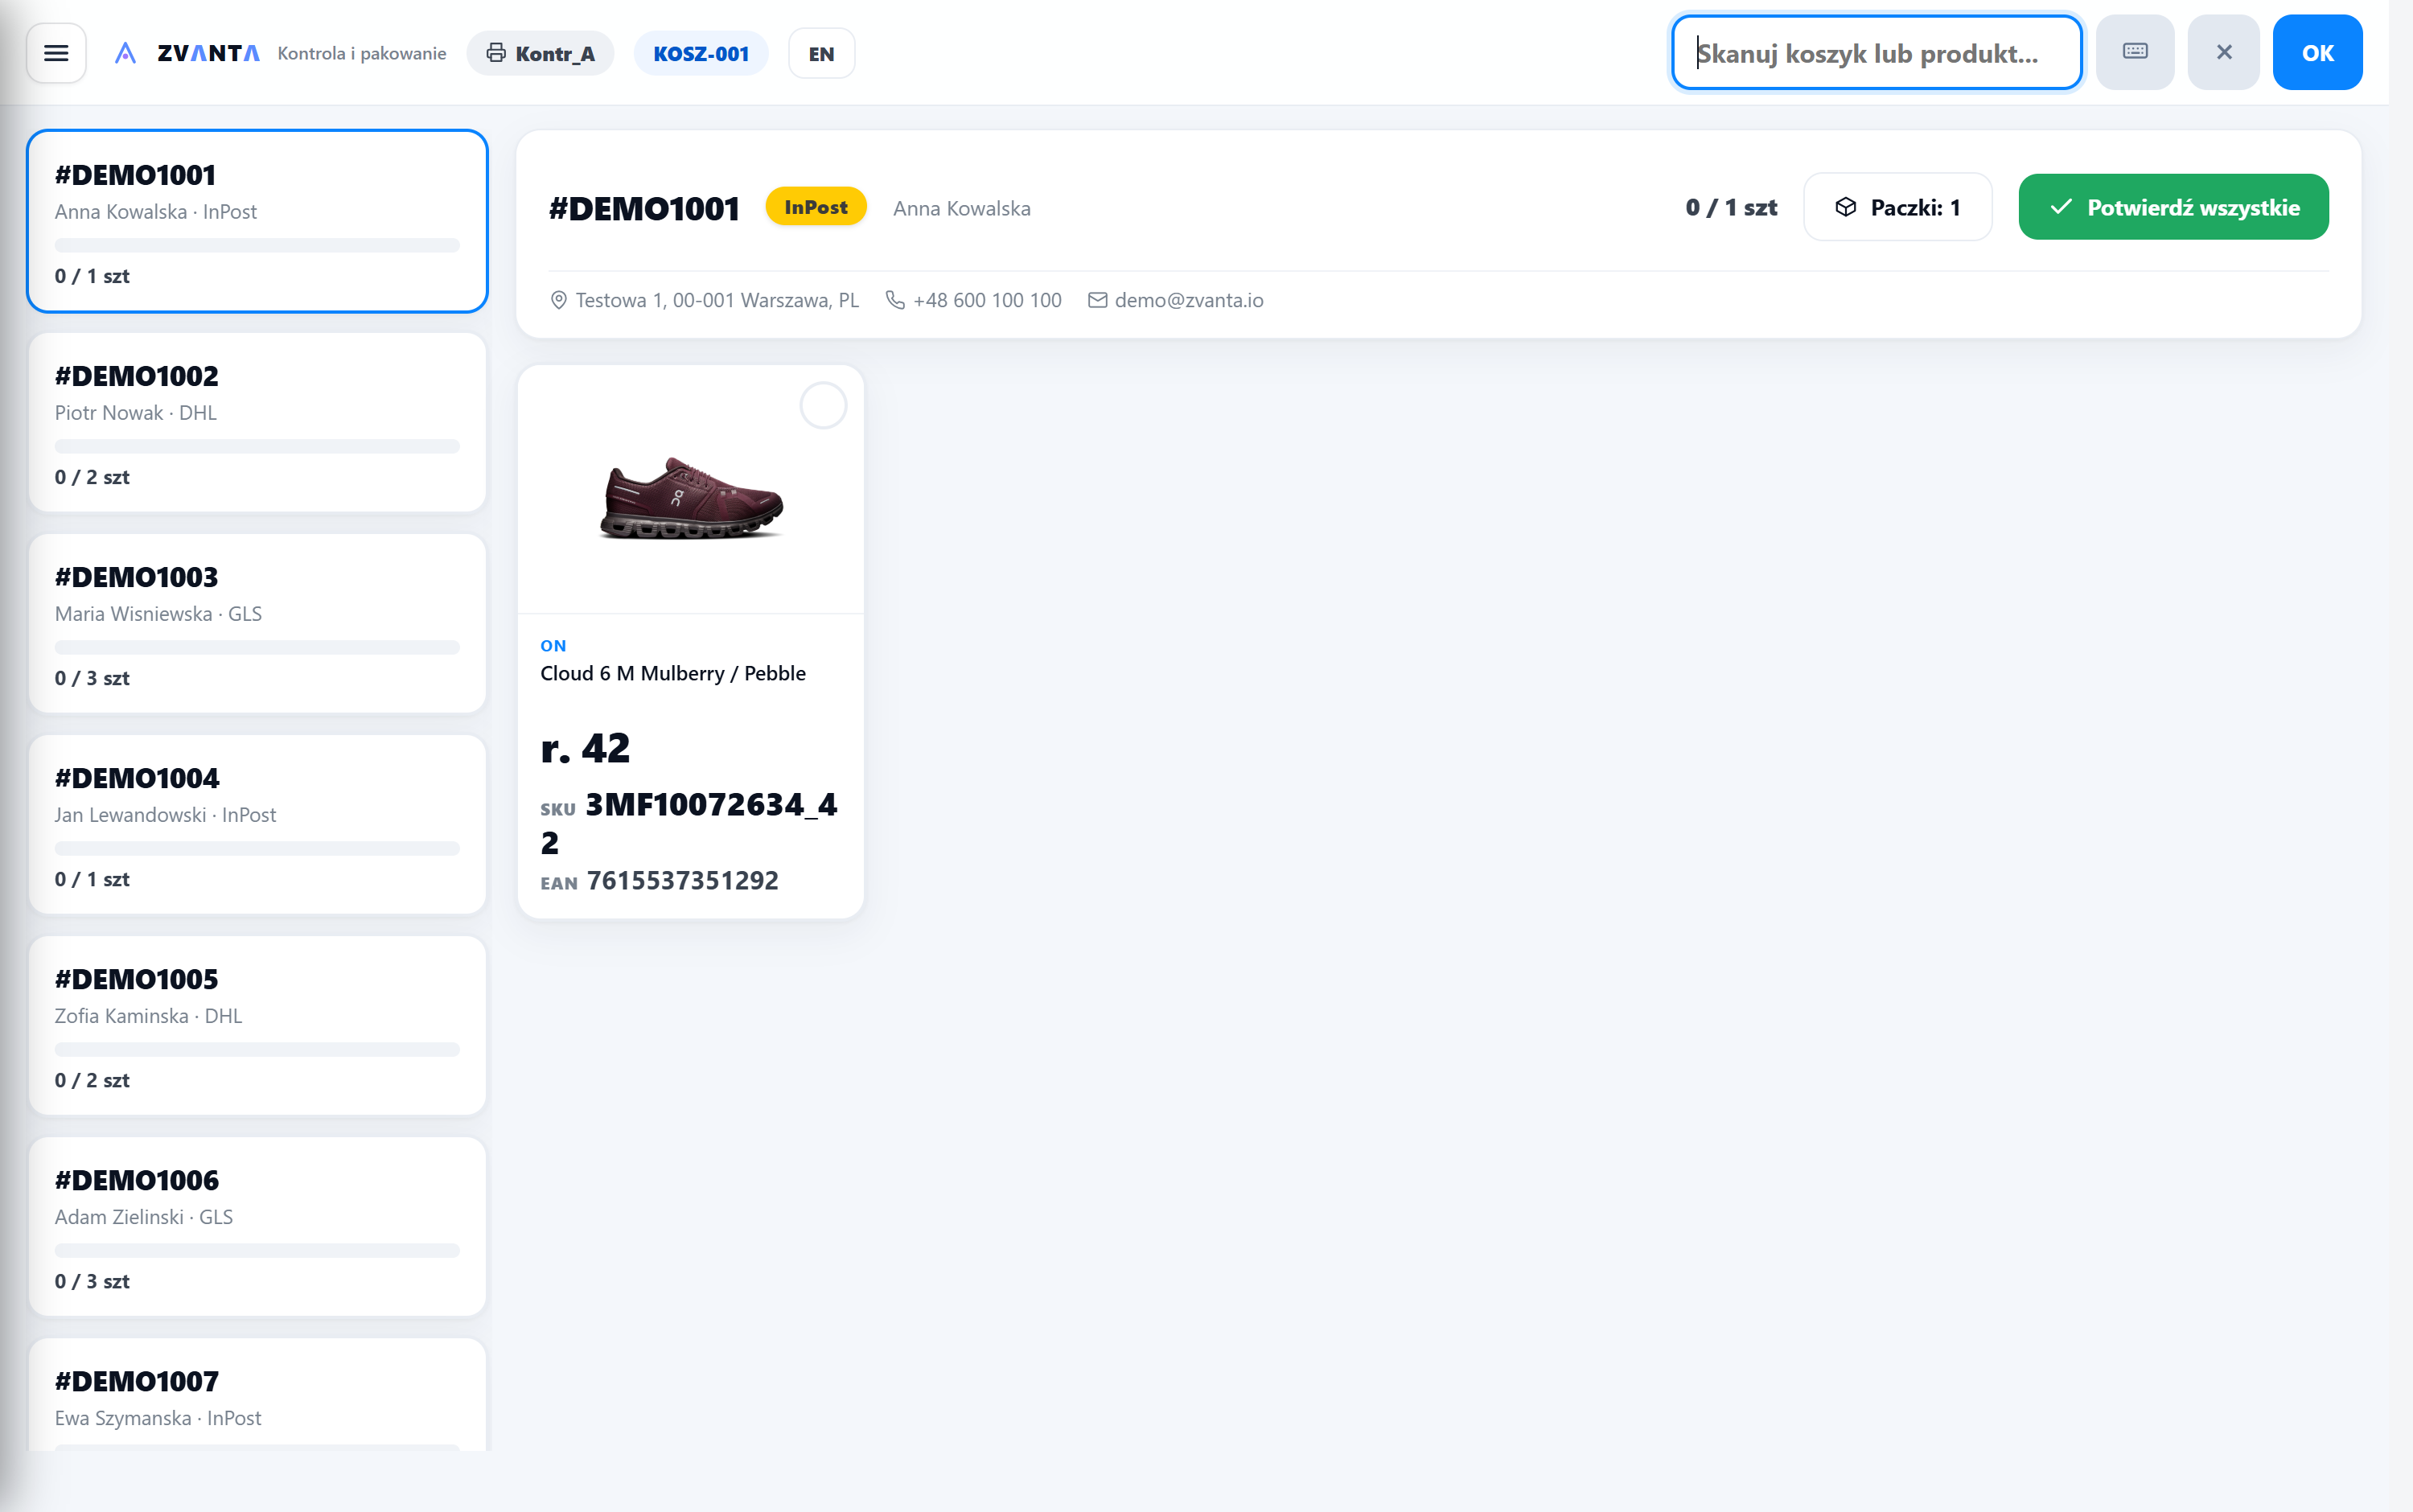This screenshot has height=1512, width=2413.
Task: Open the Paczki: 1 package selector
Action: coord(1897,207)
